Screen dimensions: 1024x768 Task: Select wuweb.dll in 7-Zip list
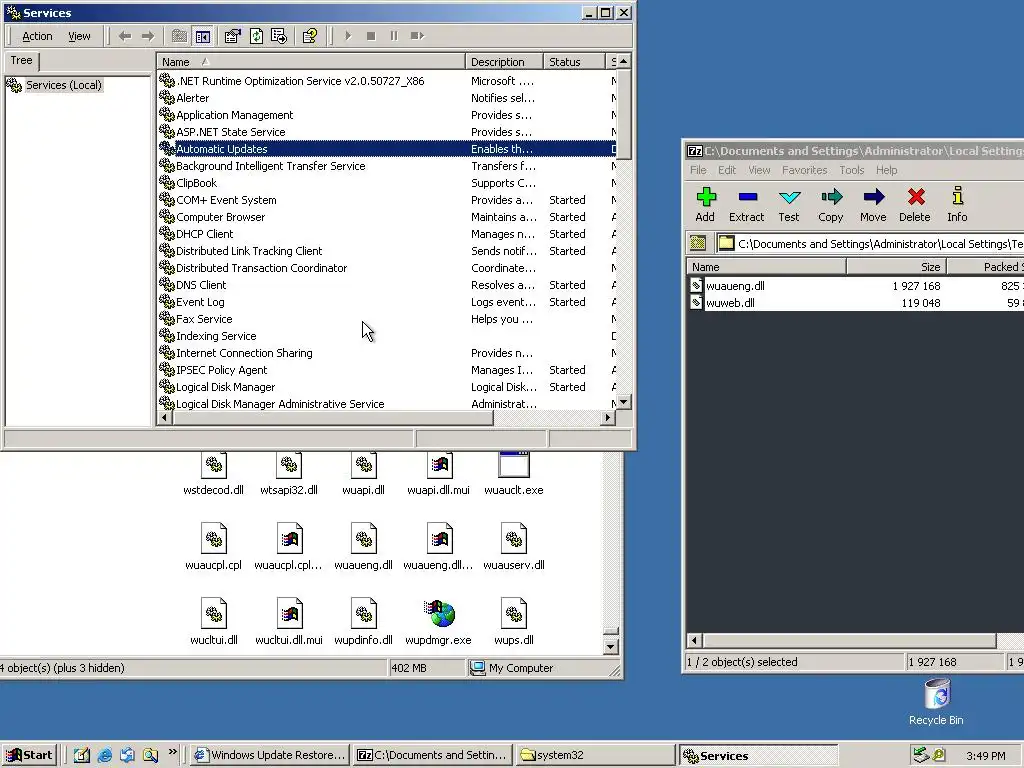point(729,303)
